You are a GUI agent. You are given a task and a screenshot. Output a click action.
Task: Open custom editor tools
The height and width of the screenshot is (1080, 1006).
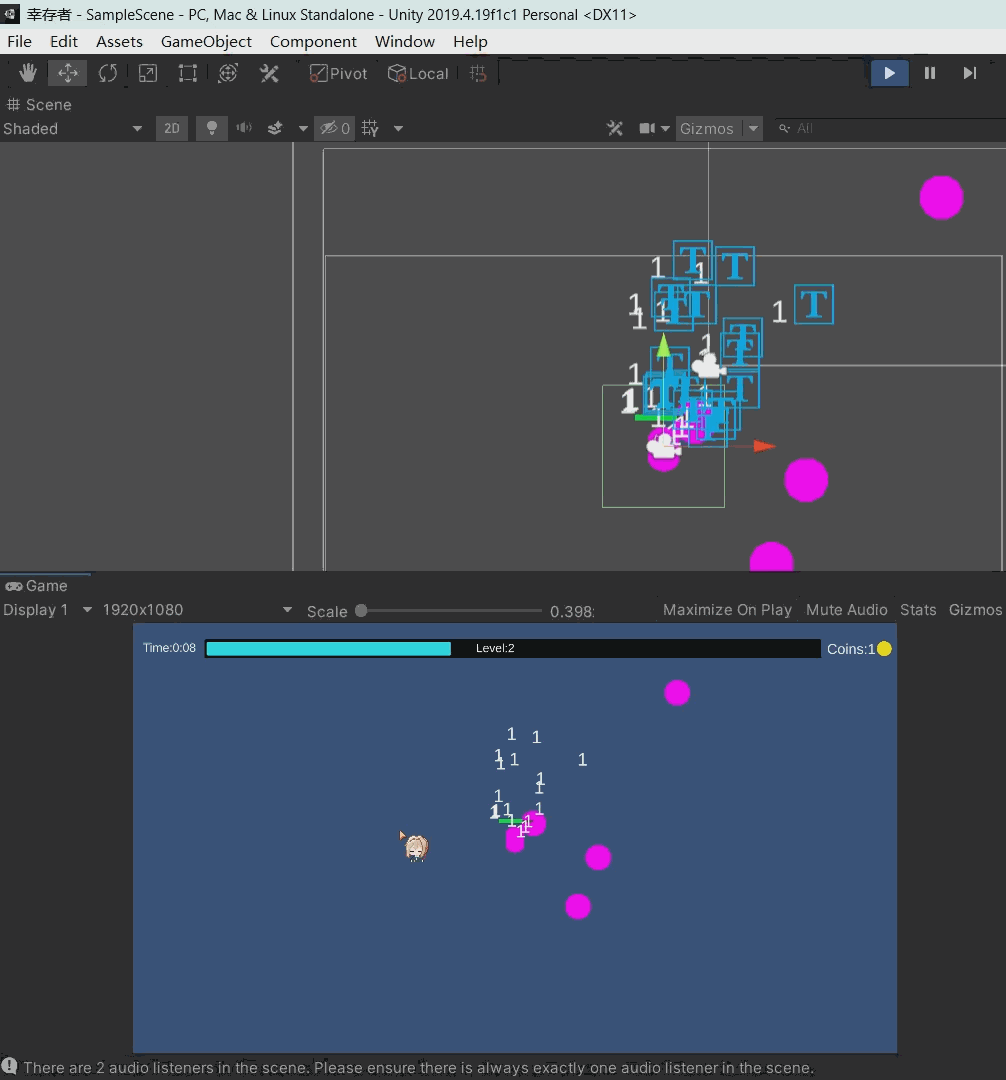point(269,73)
